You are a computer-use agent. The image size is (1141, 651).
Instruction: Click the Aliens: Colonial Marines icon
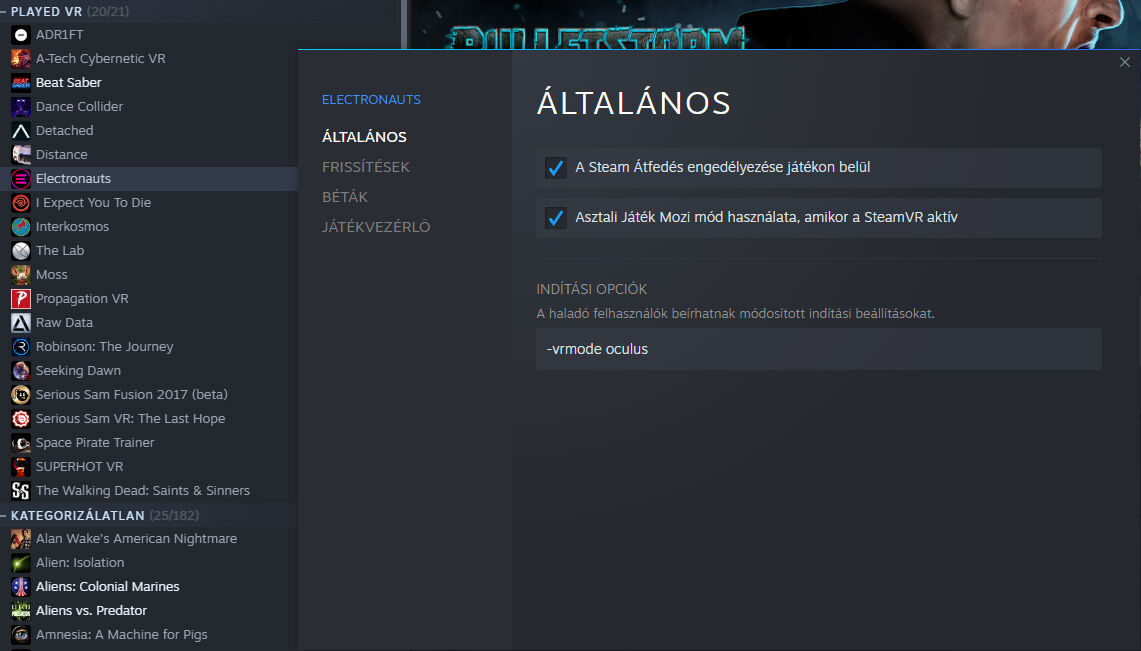point(20,587)
